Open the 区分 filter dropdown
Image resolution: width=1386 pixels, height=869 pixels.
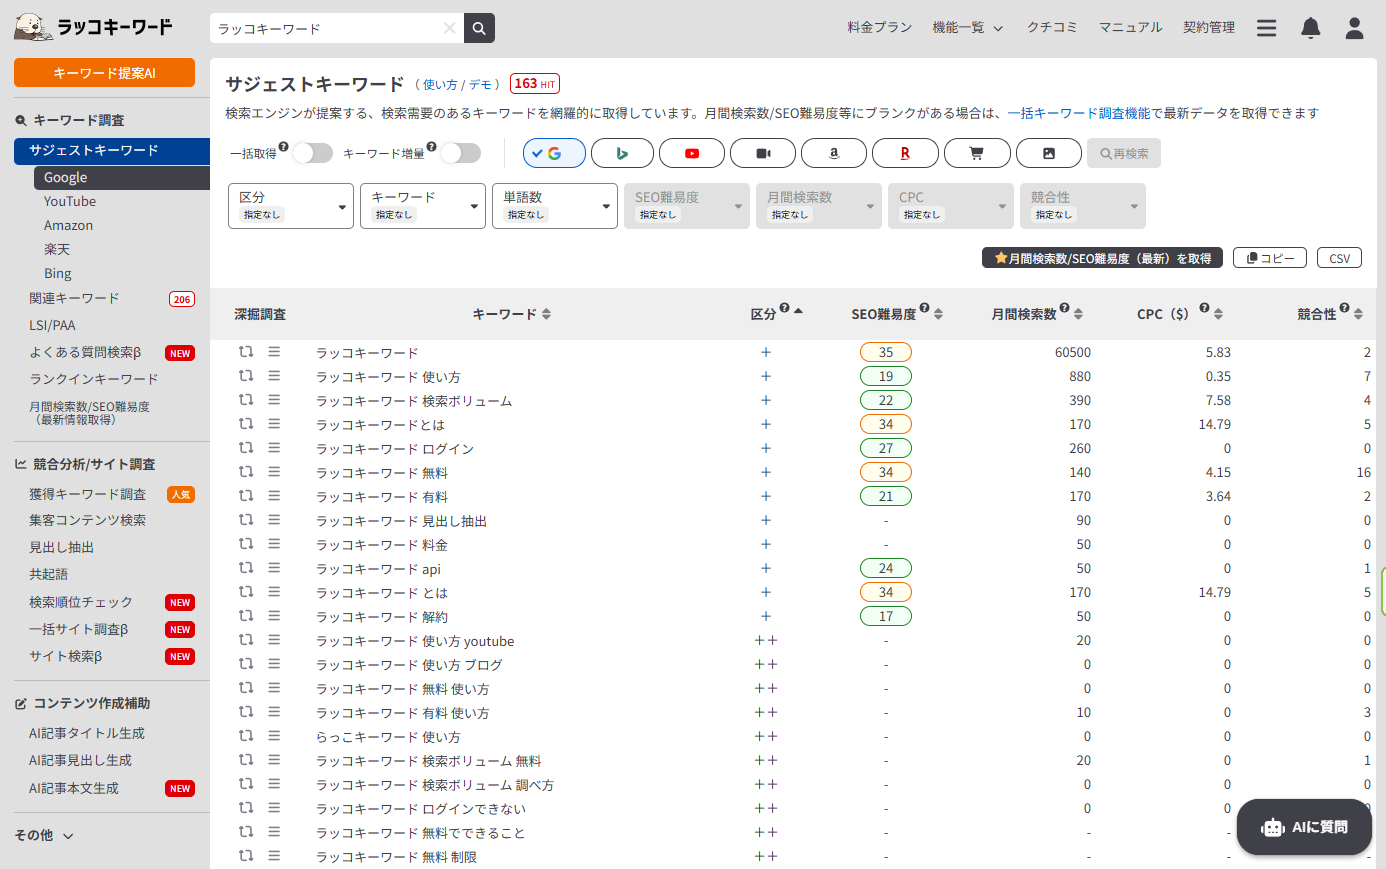click(291, 206)
